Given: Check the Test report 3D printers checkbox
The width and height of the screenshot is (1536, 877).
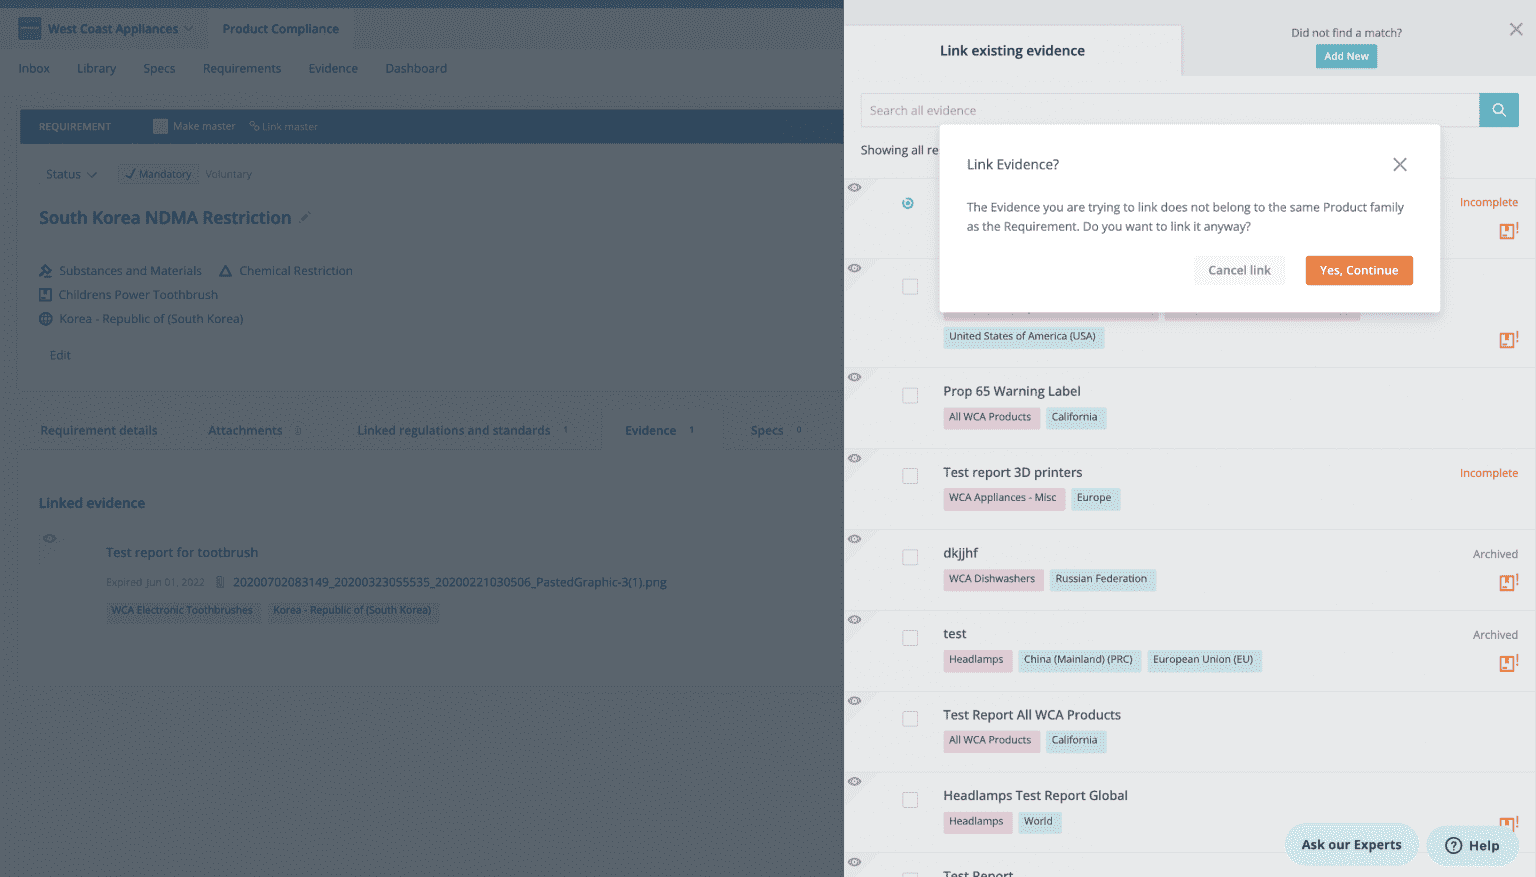Looking at the screenshot, I should pyautogui.click(x=910, y=476).
